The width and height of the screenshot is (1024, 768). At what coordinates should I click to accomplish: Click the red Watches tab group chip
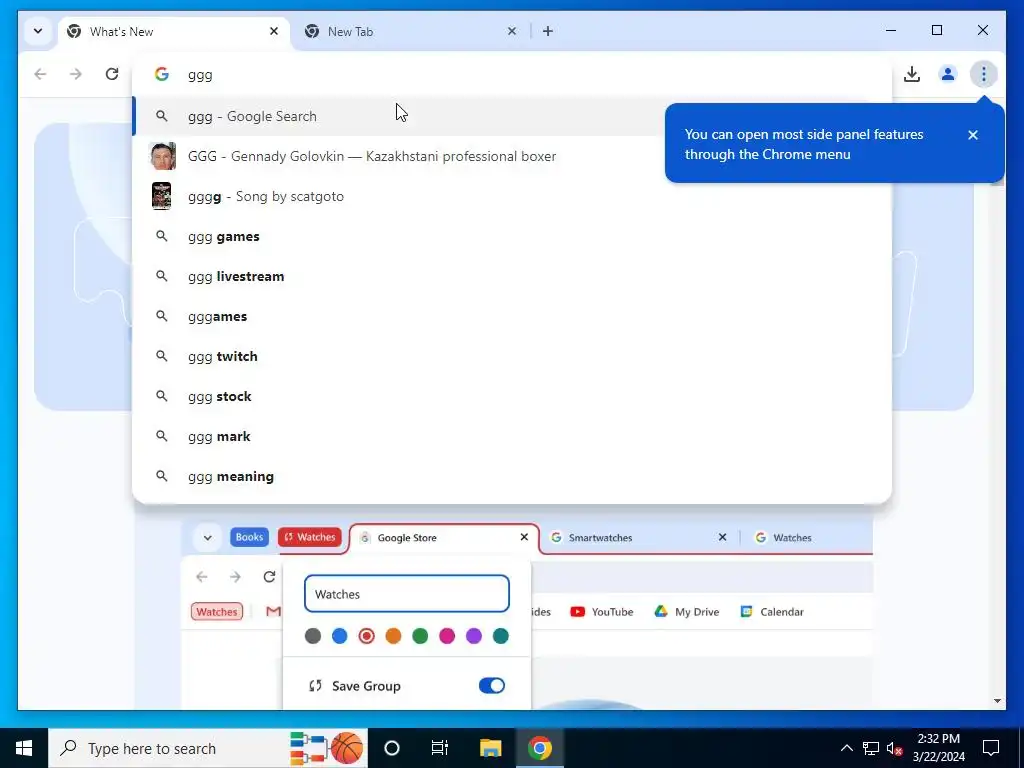310,537
